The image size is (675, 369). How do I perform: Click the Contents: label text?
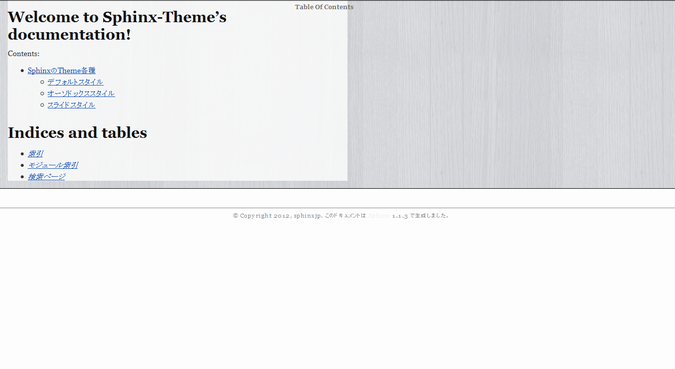(24, 54)
